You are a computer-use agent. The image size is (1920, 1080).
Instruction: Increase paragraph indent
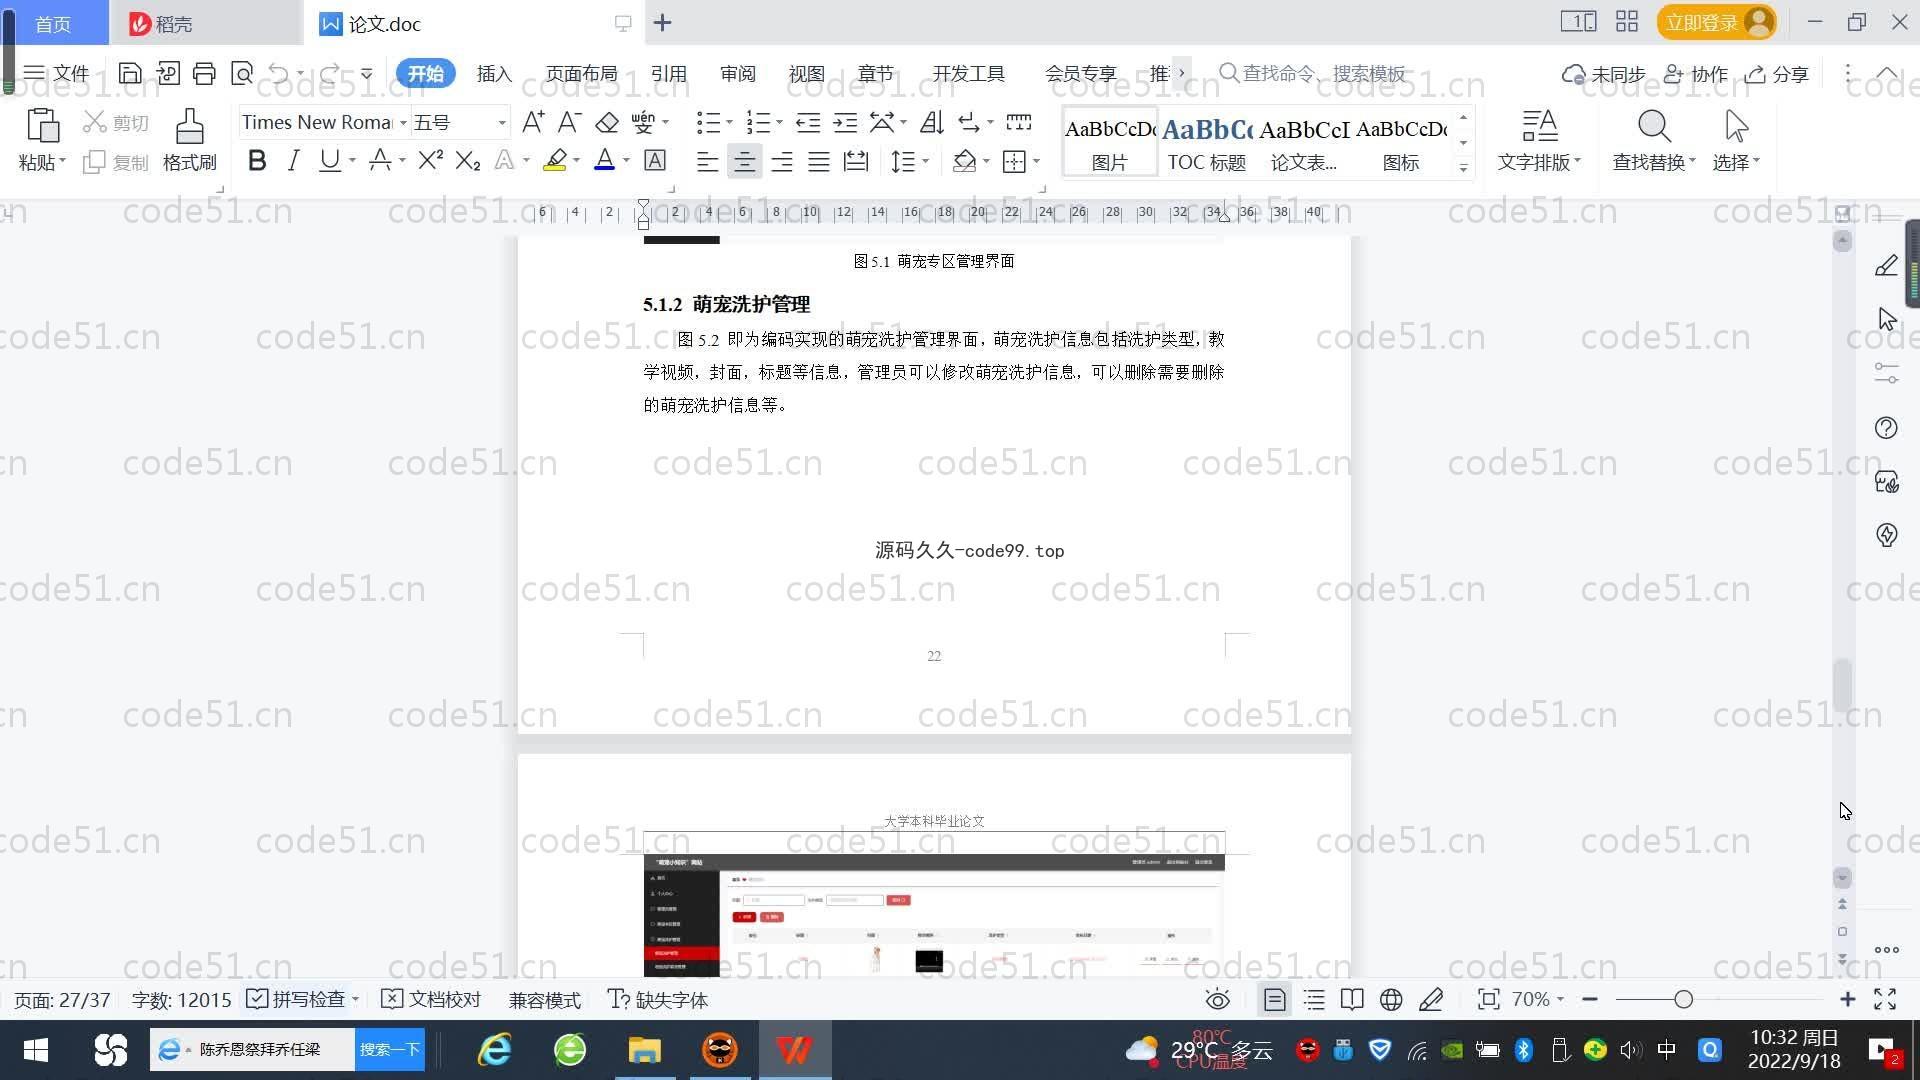(x=845, y=122)
